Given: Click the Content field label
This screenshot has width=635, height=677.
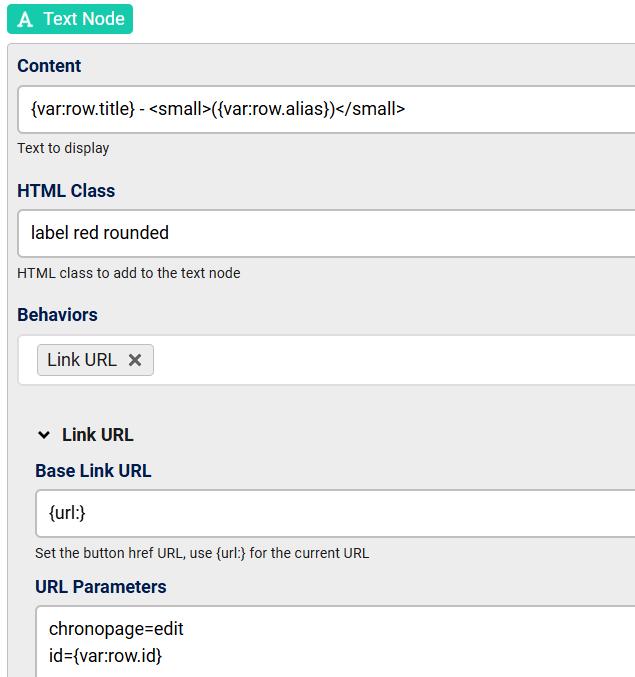Looking at the screenshot, I should 49,66.
